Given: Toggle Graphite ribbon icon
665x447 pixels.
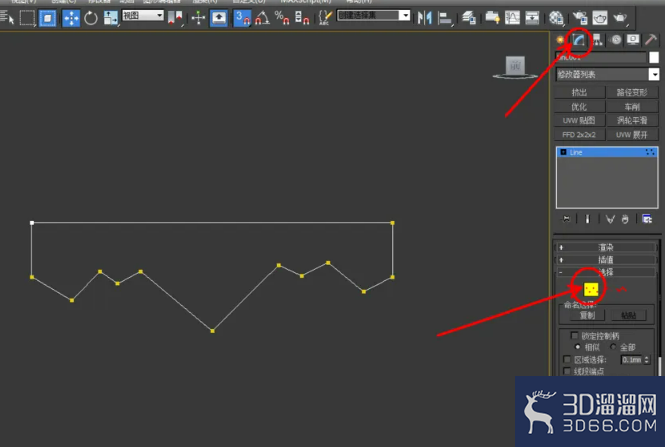Looking at the screenshot, I should tap(492, 18).
